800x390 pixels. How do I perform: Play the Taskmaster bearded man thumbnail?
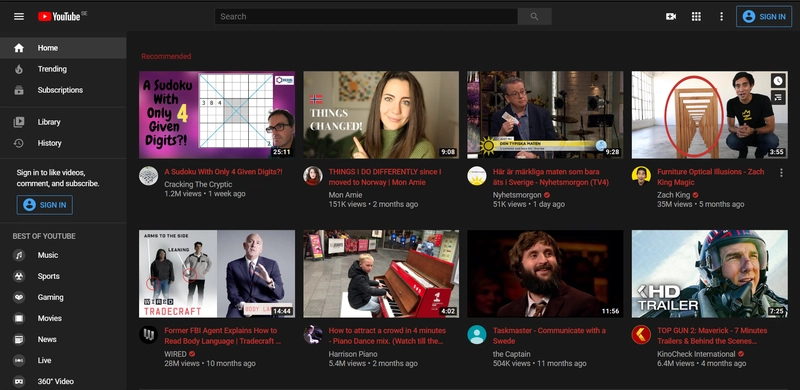click(545, 274)
